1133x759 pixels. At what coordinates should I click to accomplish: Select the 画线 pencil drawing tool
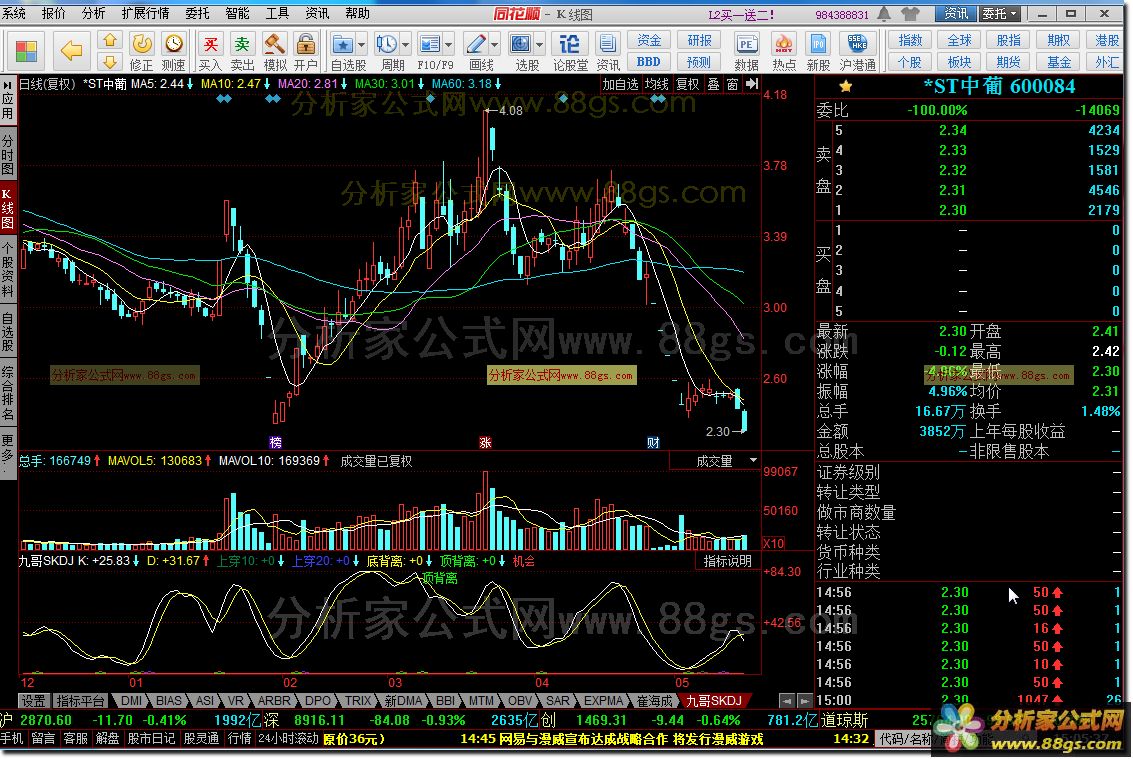tap(475, 44)
